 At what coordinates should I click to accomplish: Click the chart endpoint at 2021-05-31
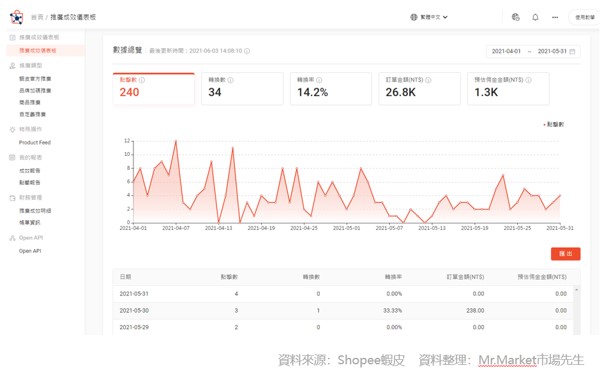click(560, 195)
